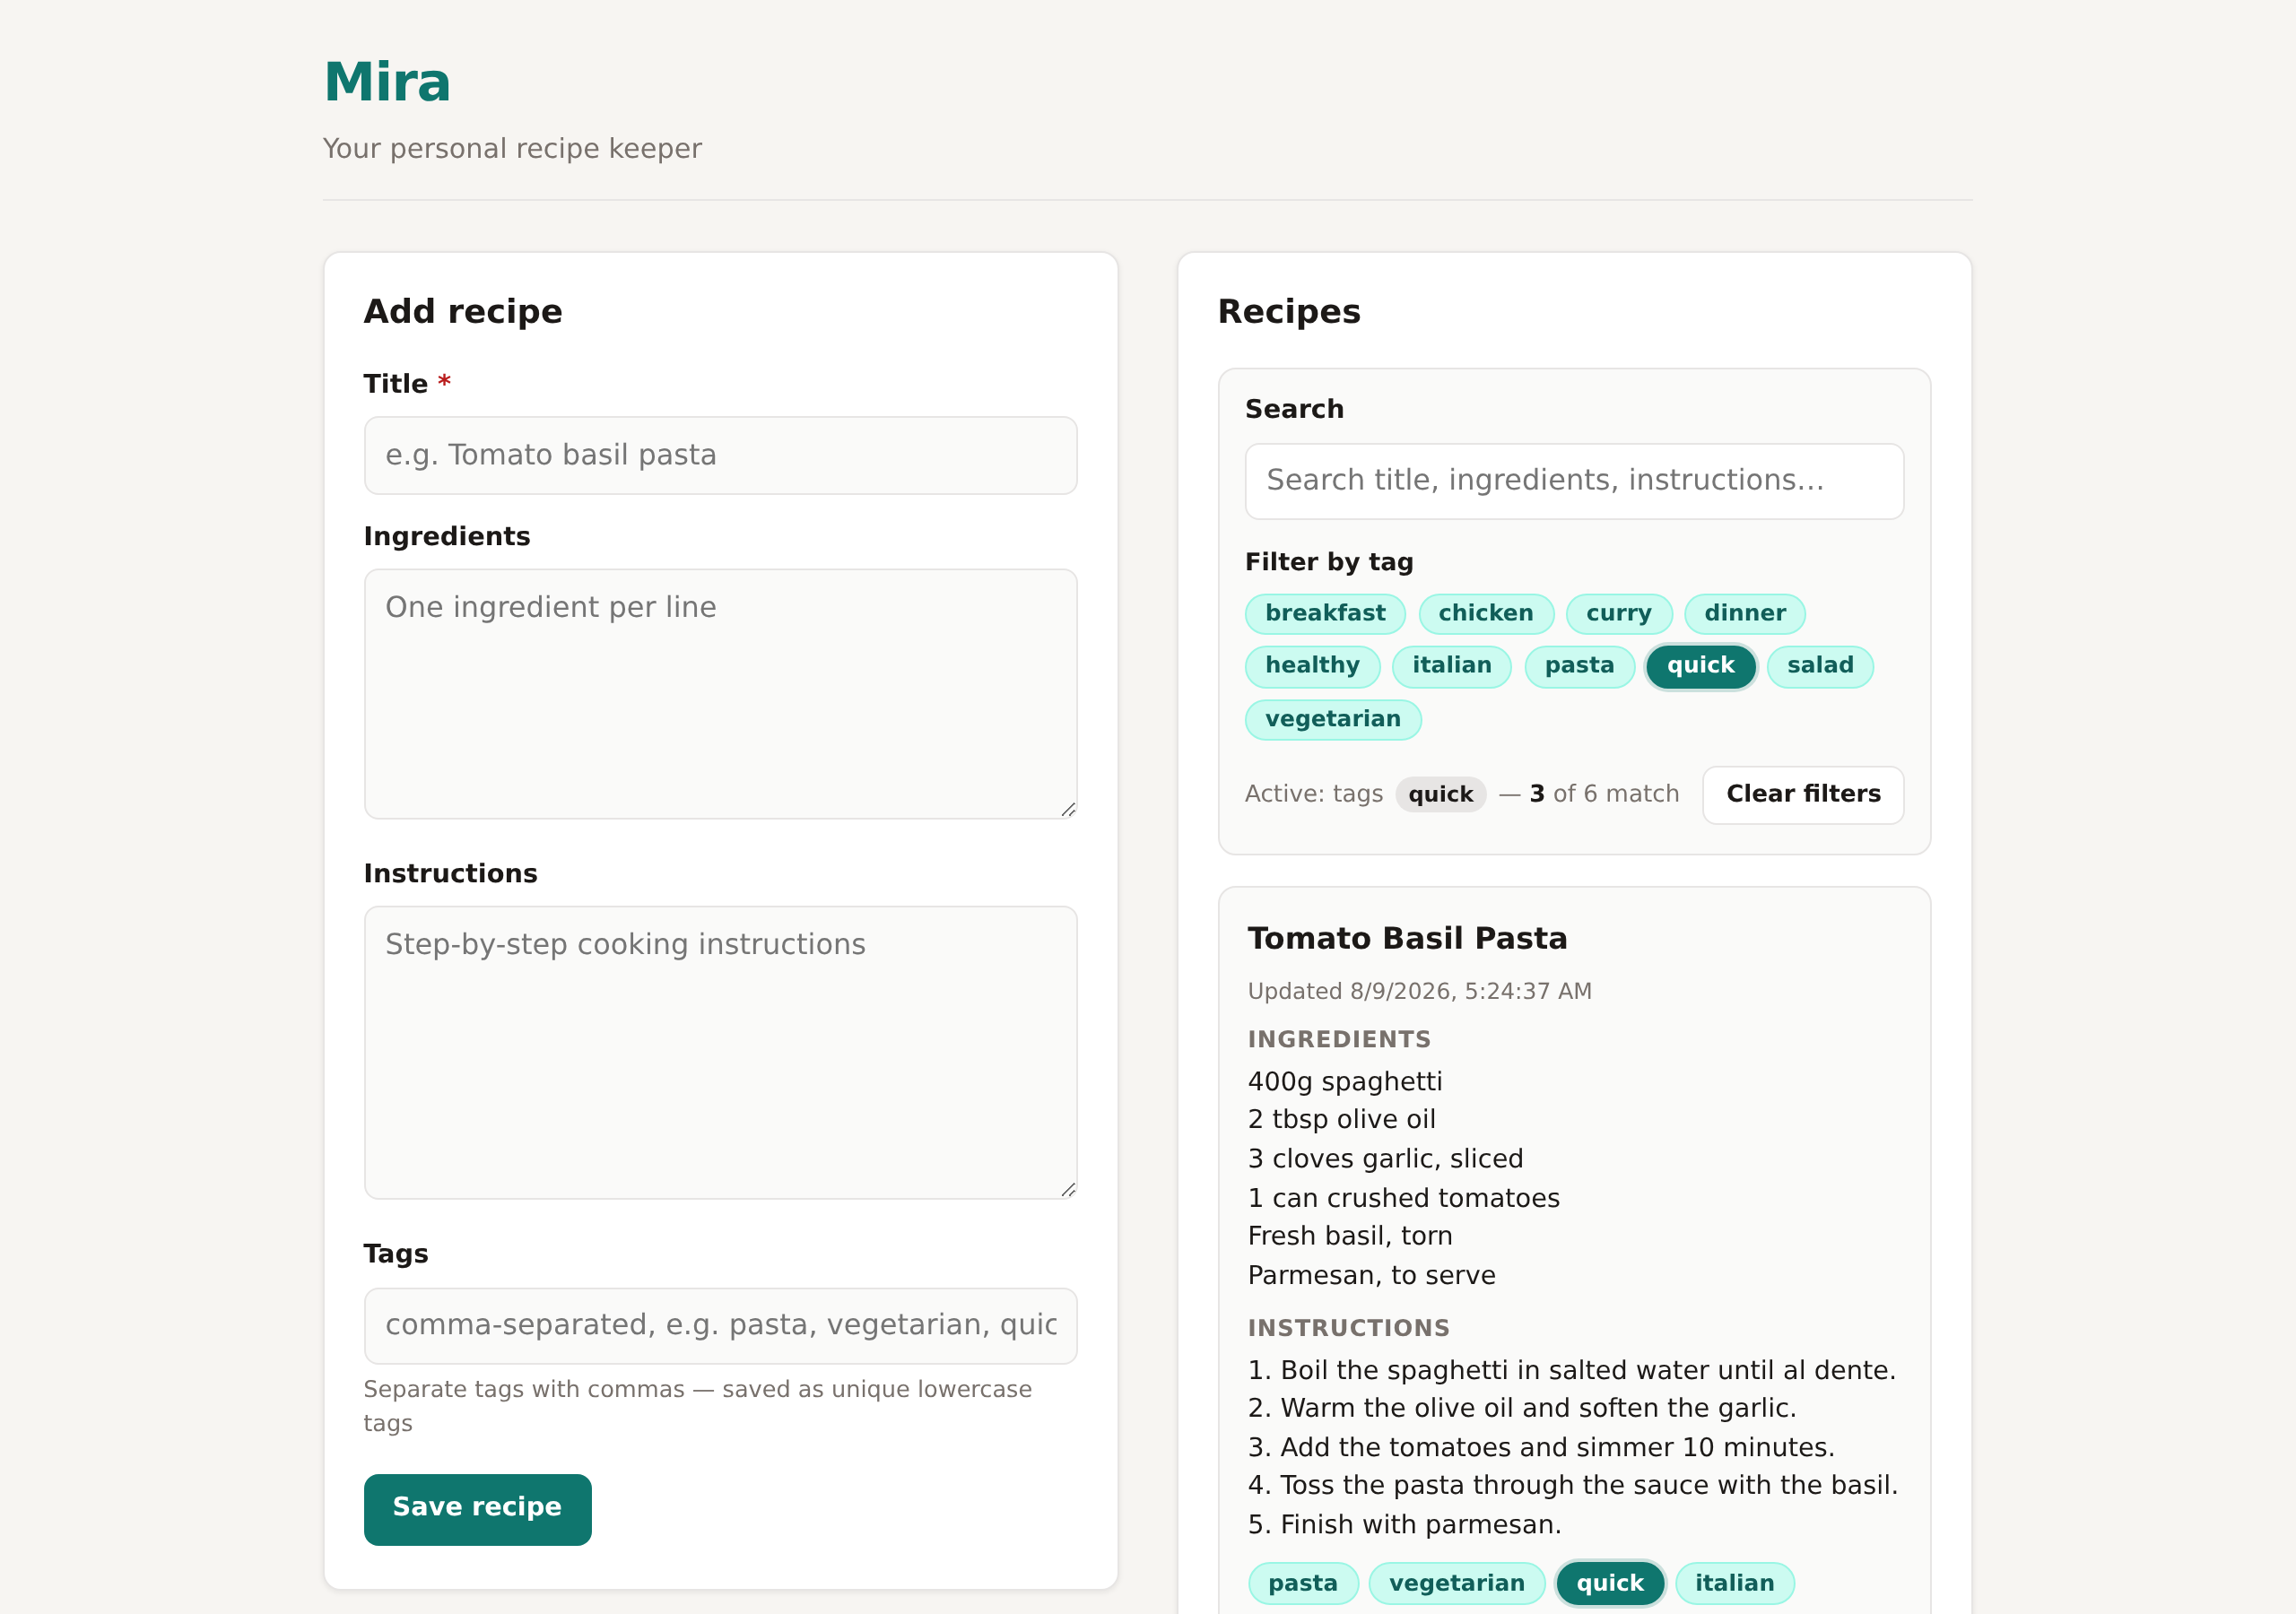
Task: Click step '2. Warm the olive oil' instruction
Action: point(1521,1408)
